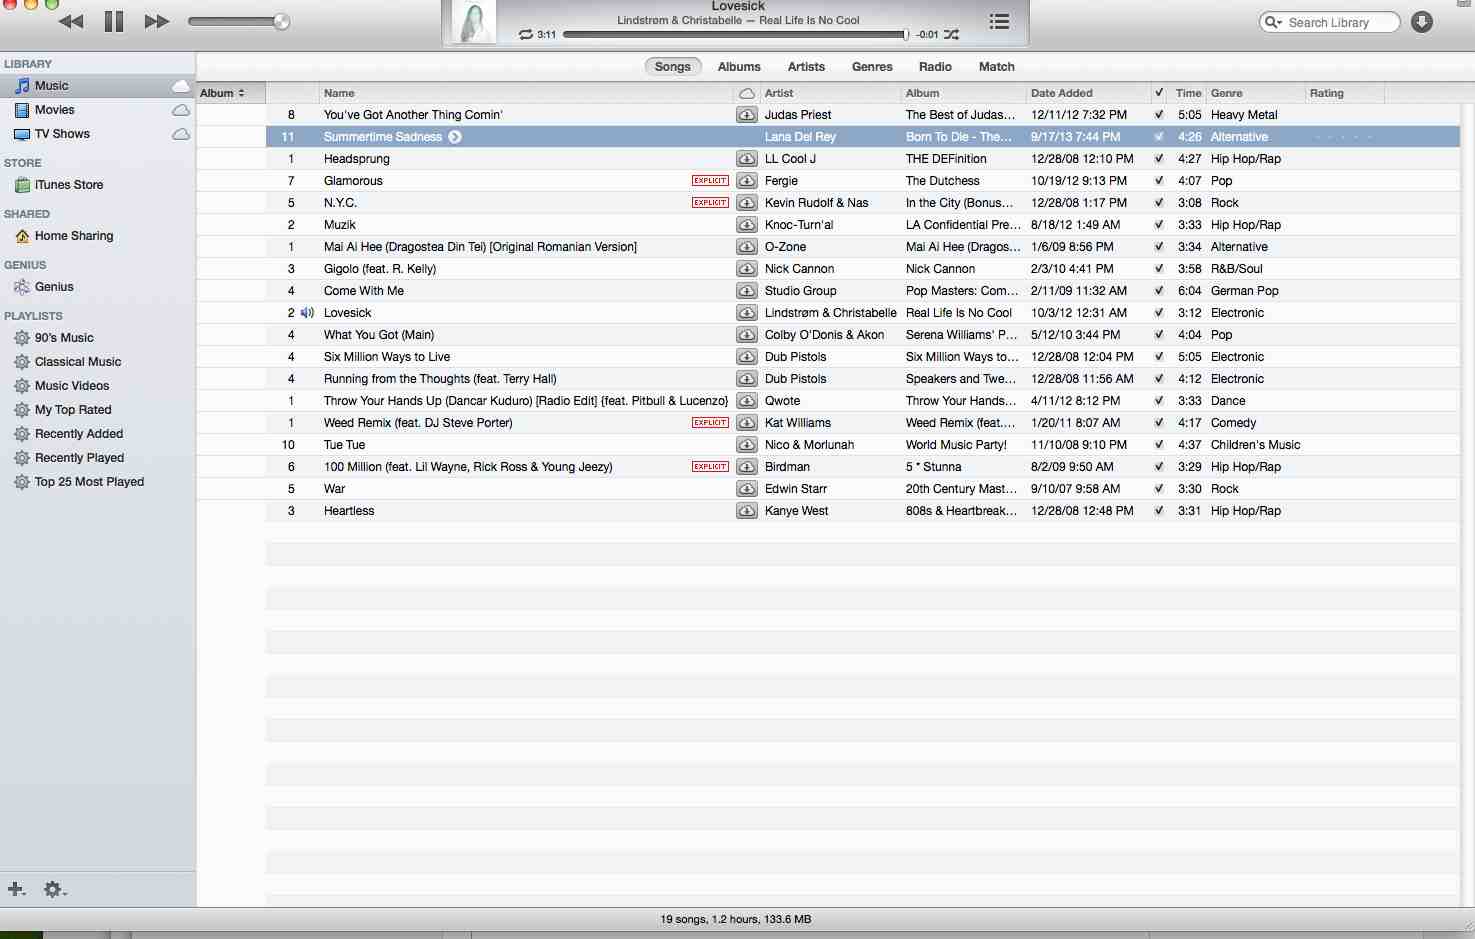Click the Previous track rewind button

tap(71, 21)
